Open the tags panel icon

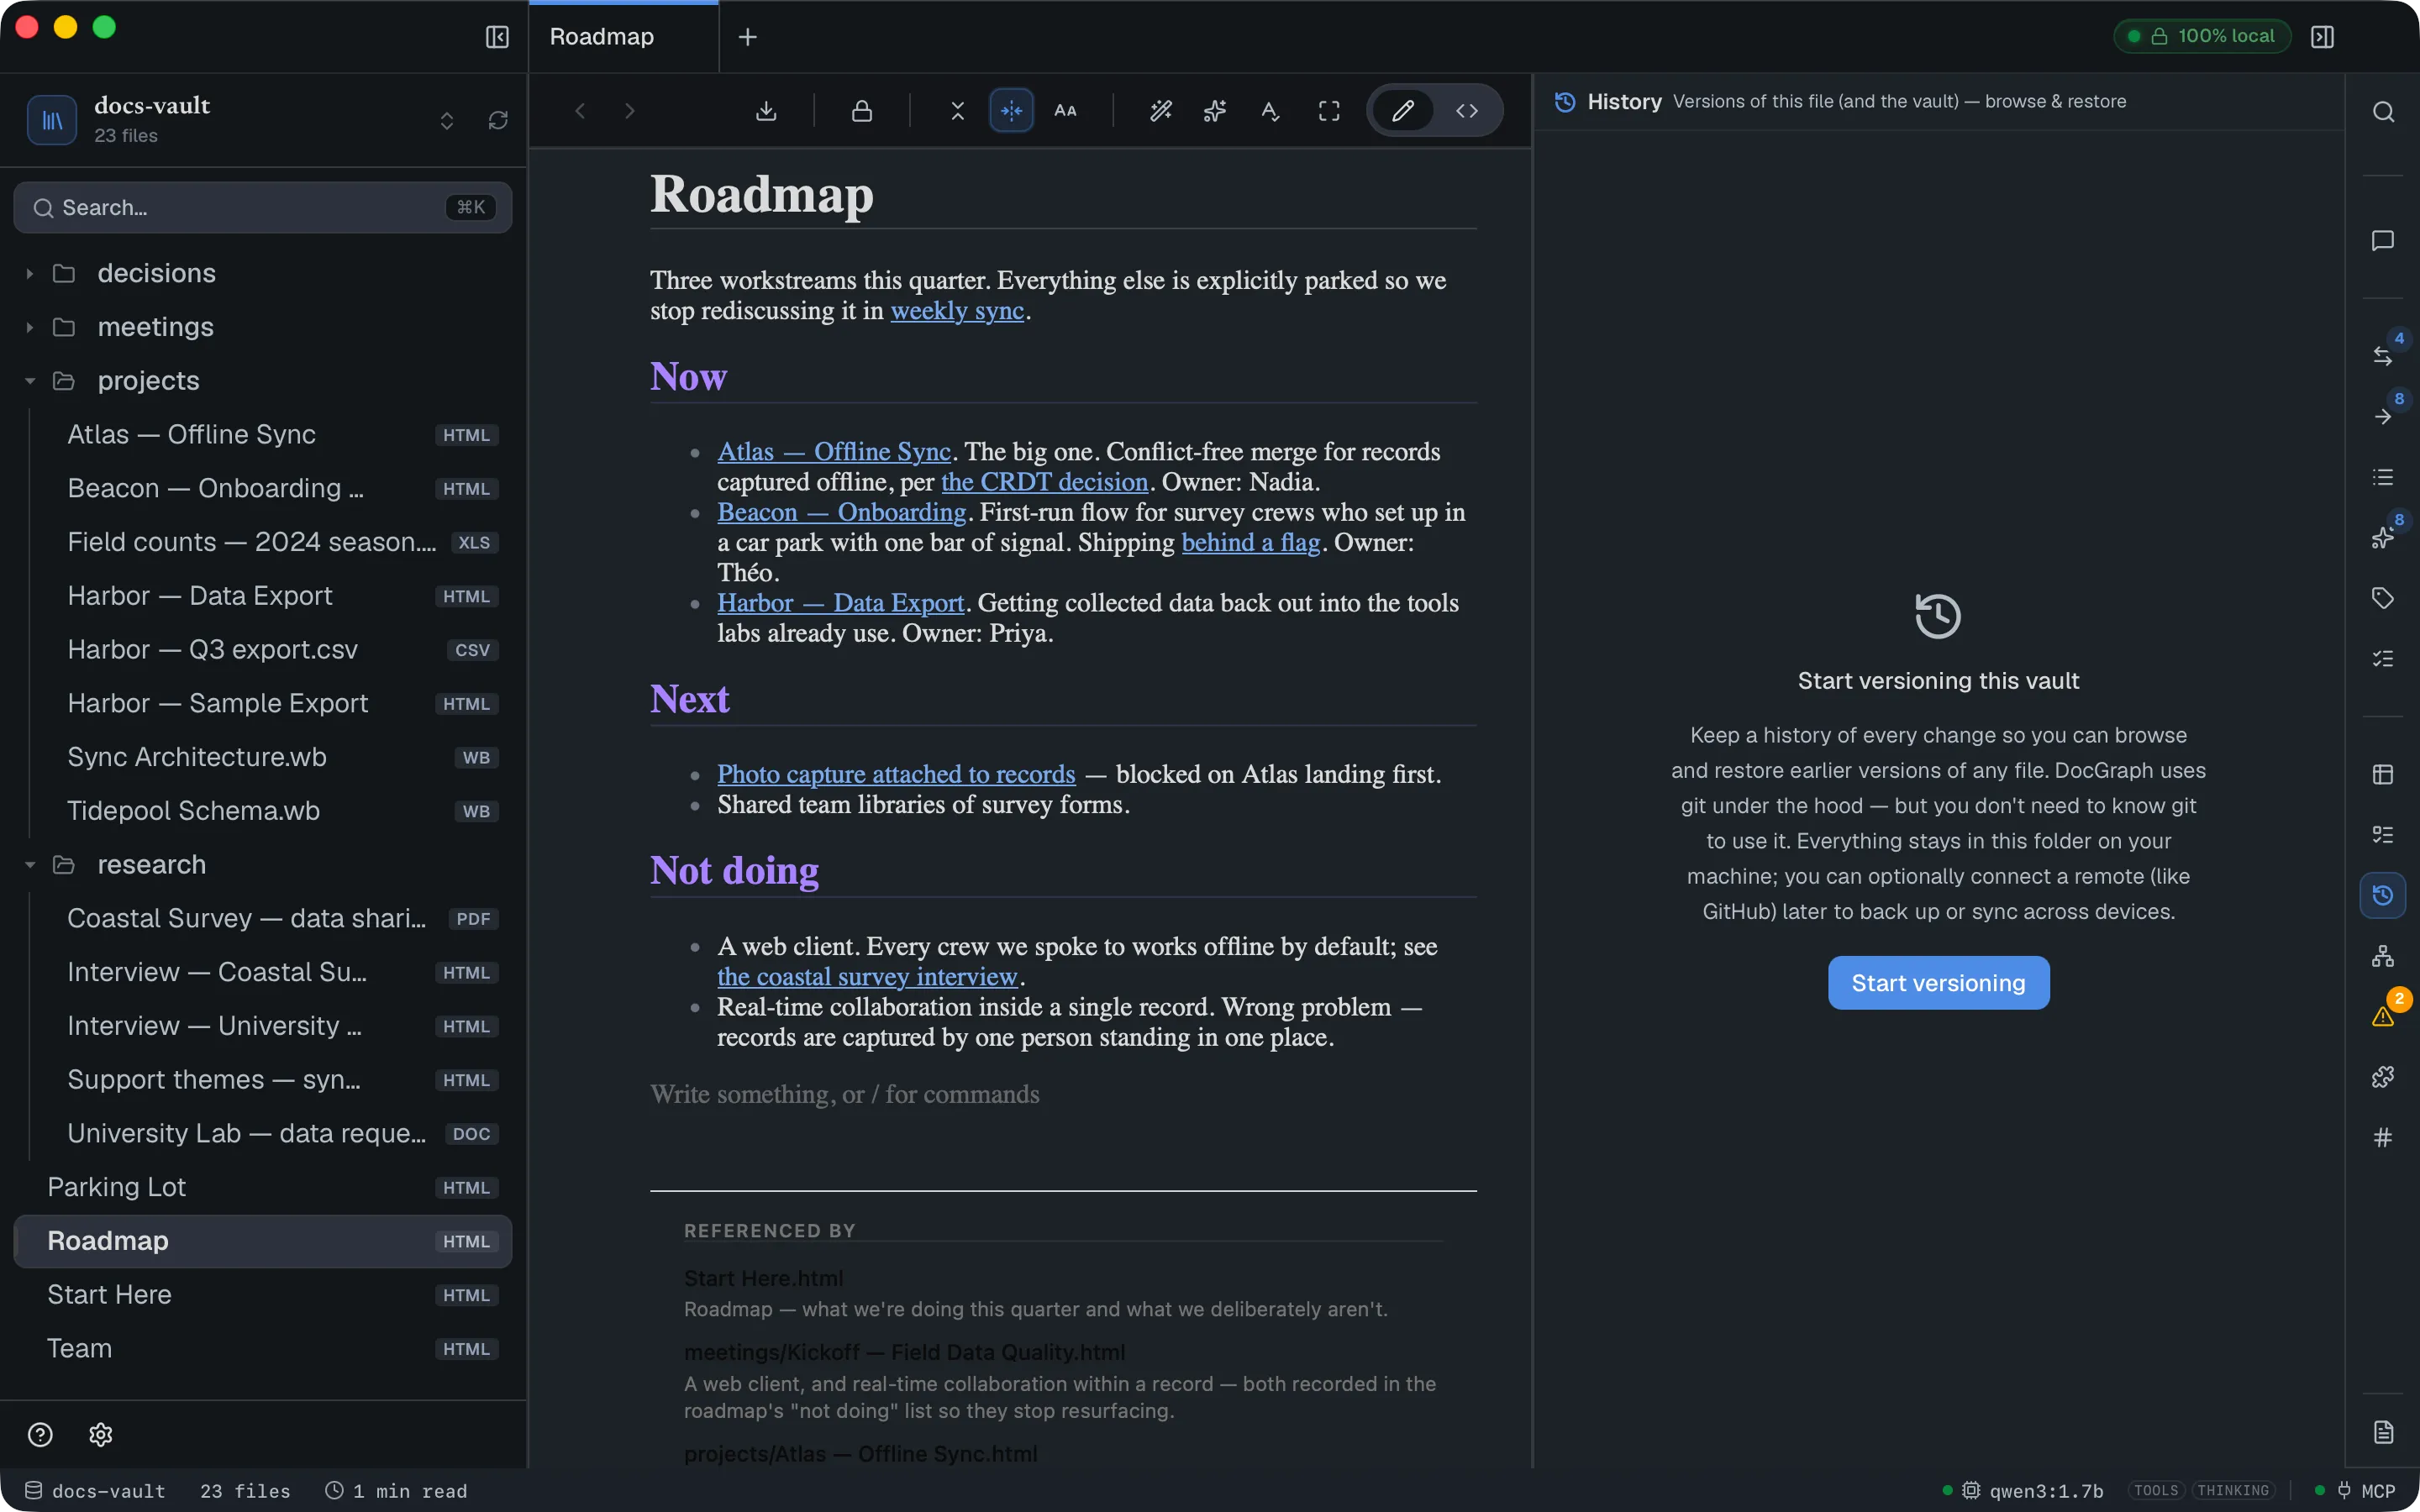pyautogui.click(x=2383, y=598)
